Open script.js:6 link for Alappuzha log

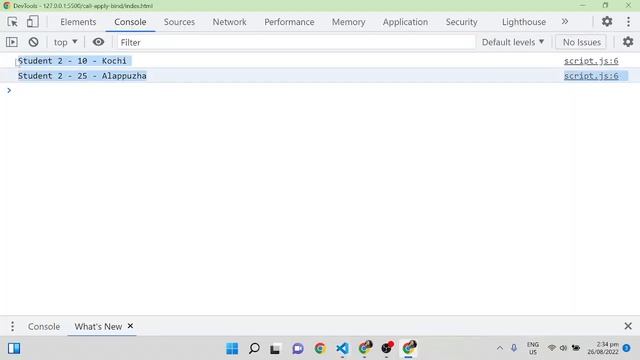(591, 76)
